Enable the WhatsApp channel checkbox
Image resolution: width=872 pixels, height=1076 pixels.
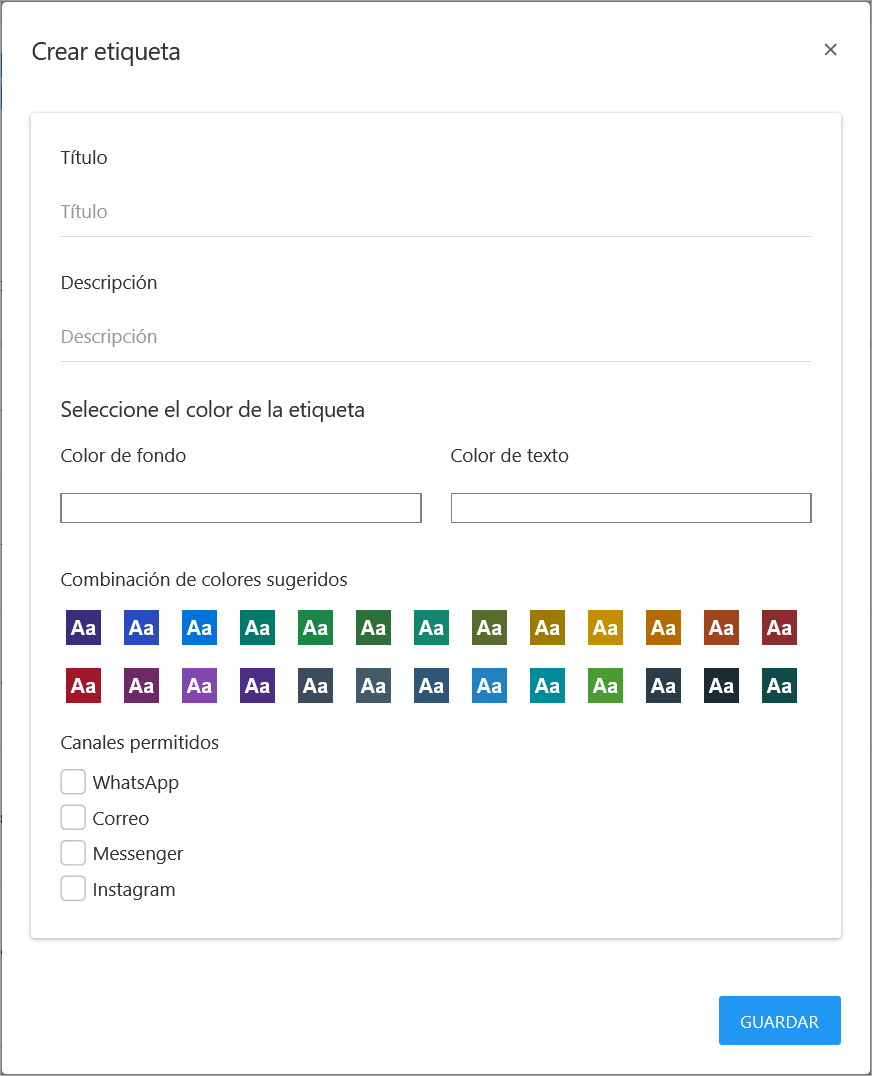click(x=73, y=781)
